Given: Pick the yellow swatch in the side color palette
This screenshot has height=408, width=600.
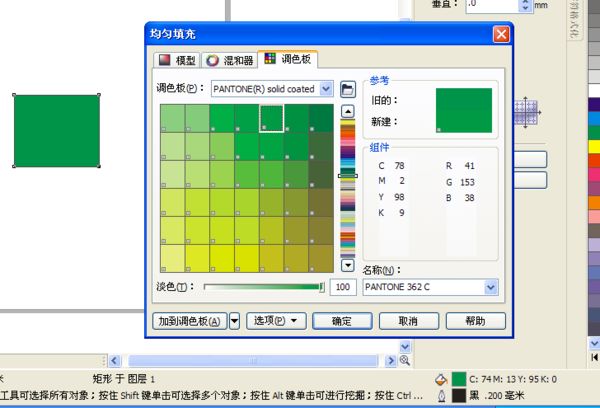Looking at the screenshot, I should click(594, 147).
